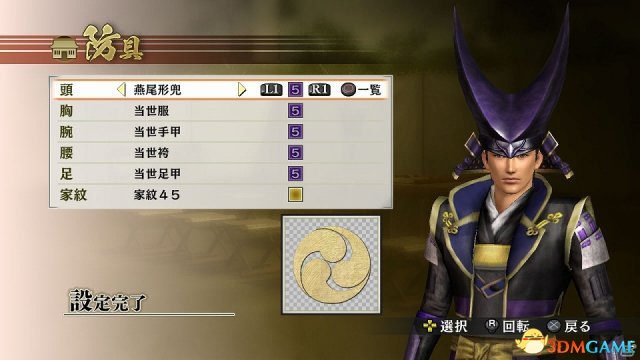Click the 回転 R-stick icon
This screenshot has width=640, height=360.
pyautogui.click(x=491, y=326)
